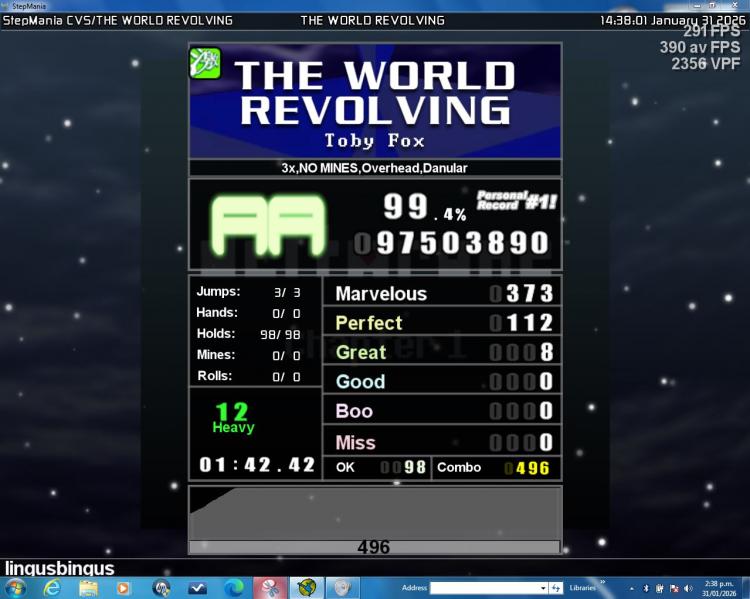Click the Address bar refresh go button
This screenshot has width=750, height=599.
pyautogui.click(x=556, y=588)
